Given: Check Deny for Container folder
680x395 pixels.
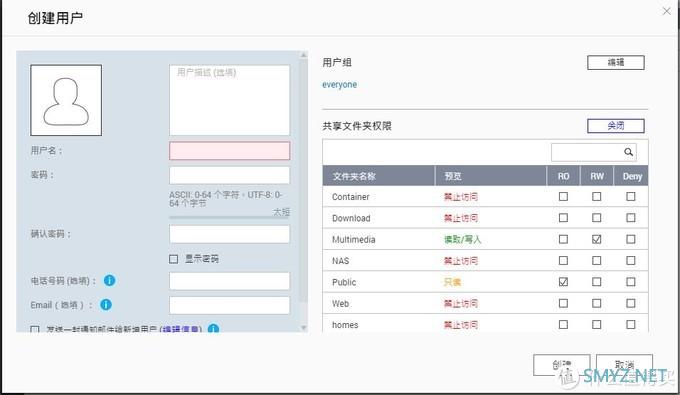Looking at the screenshot, I should [631, 196].
